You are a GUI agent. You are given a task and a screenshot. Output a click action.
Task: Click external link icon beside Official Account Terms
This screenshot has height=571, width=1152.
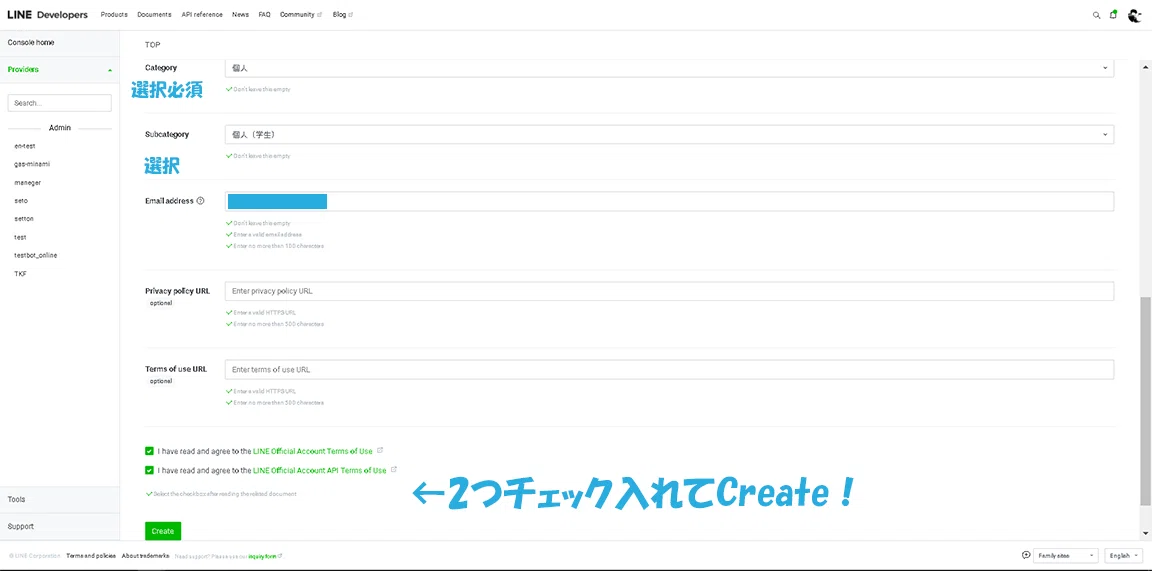point(380,450)
